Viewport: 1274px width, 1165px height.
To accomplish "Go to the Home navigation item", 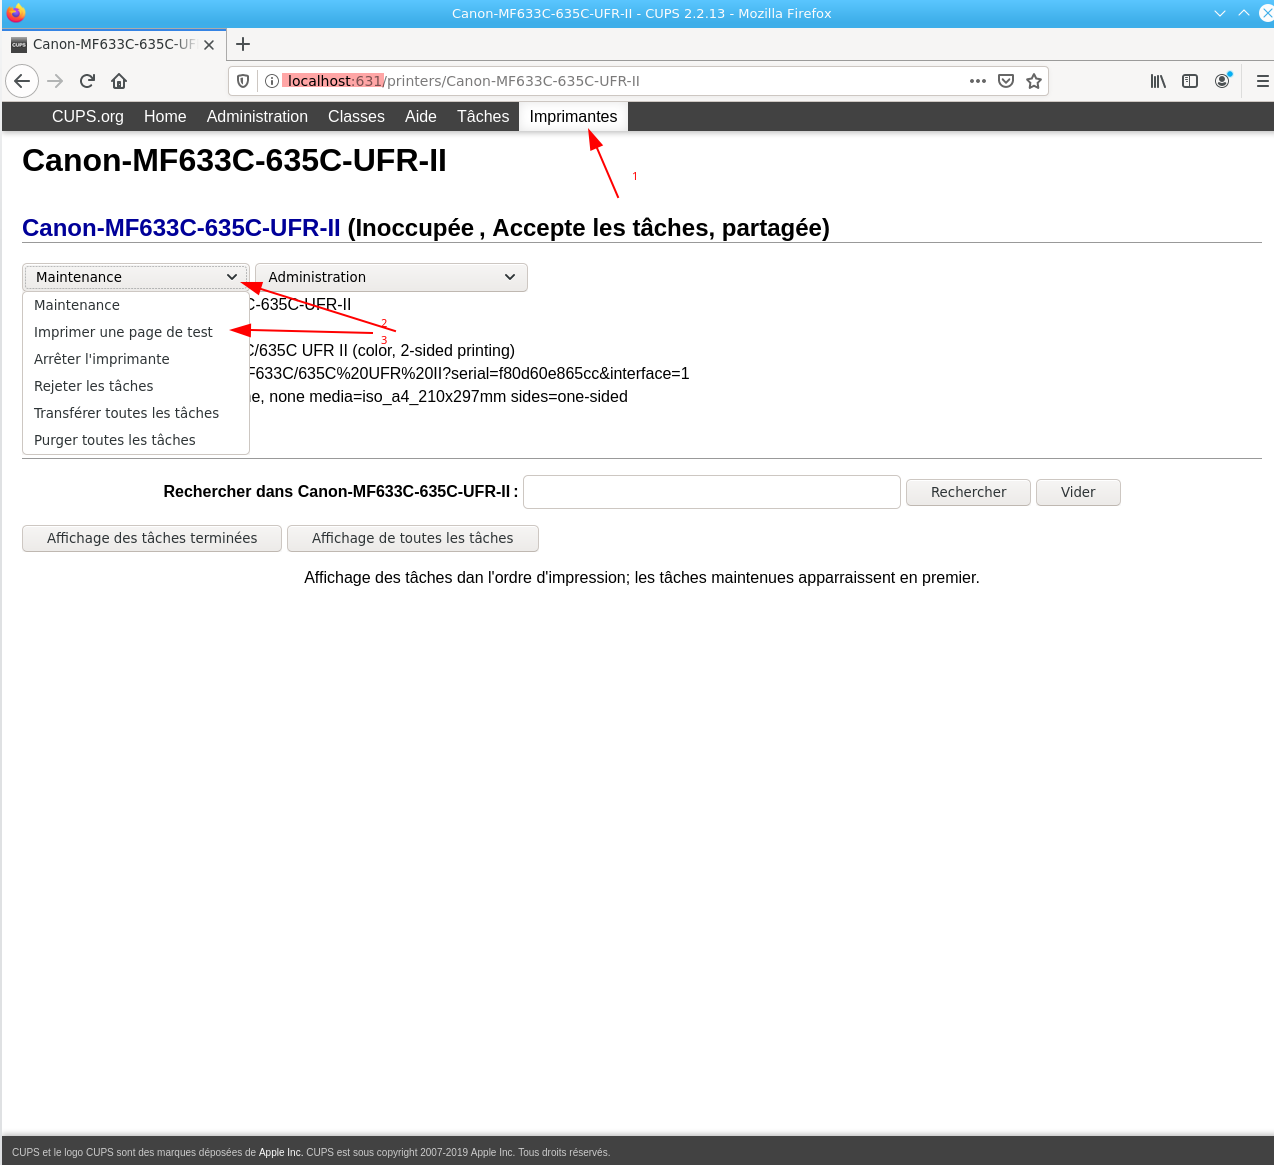I will point(165,117).
